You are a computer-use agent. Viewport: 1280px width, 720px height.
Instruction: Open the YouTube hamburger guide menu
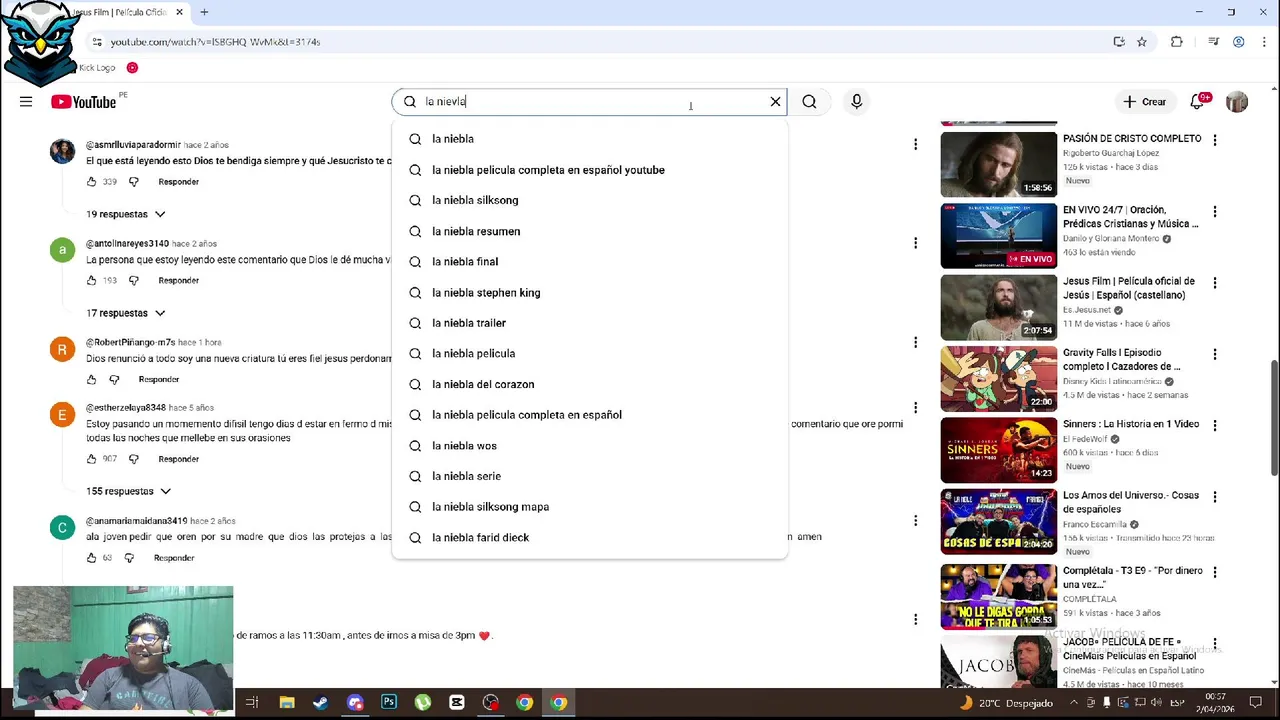26,101
